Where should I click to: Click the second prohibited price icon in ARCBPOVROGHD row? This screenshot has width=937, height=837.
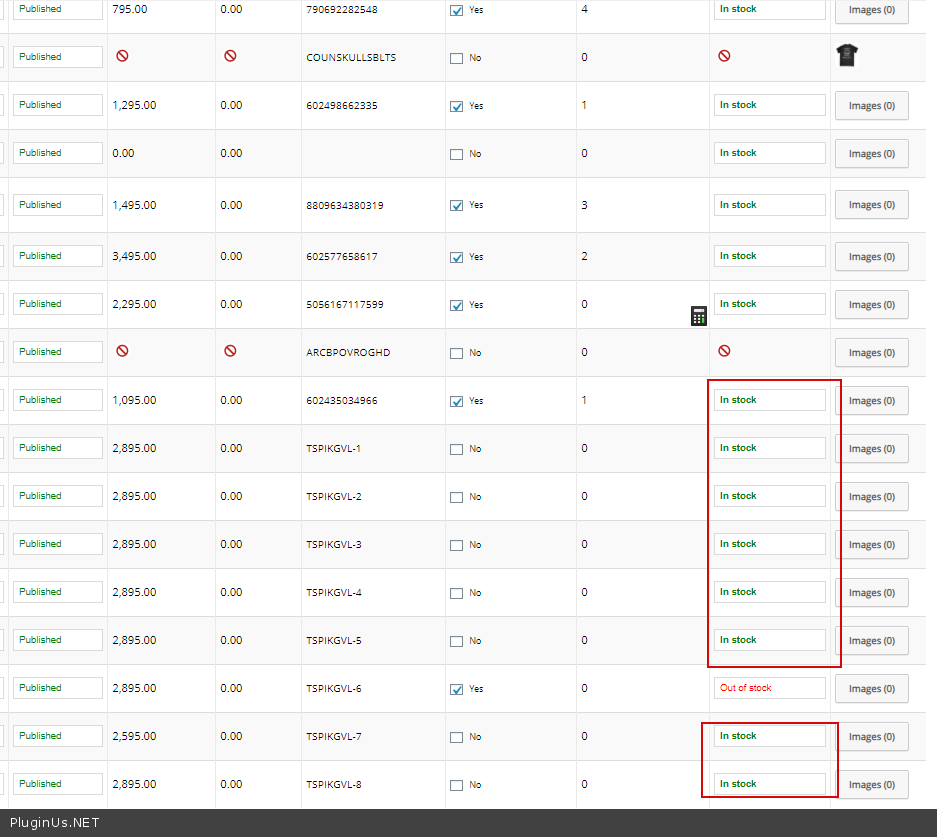pyautogui.click(x=230, y=351)
